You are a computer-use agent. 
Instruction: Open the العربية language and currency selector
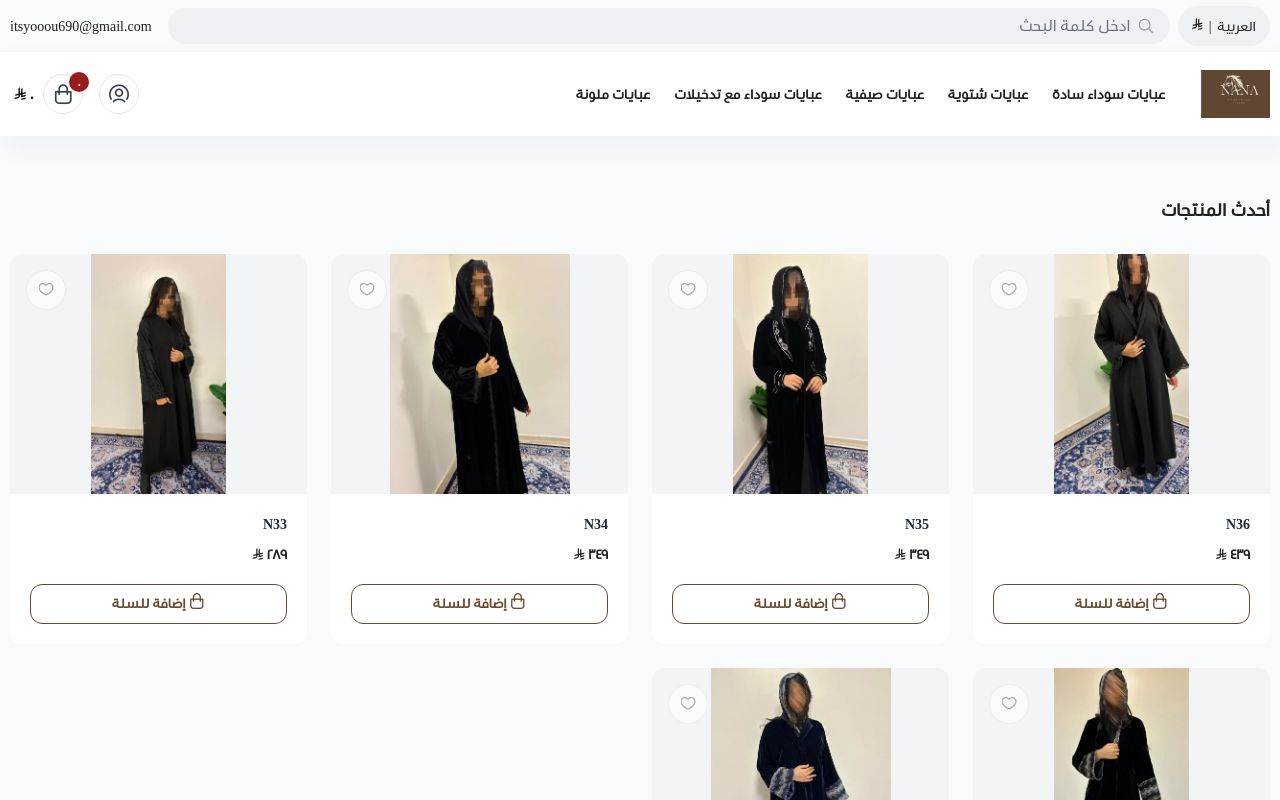pos(1224,26)
